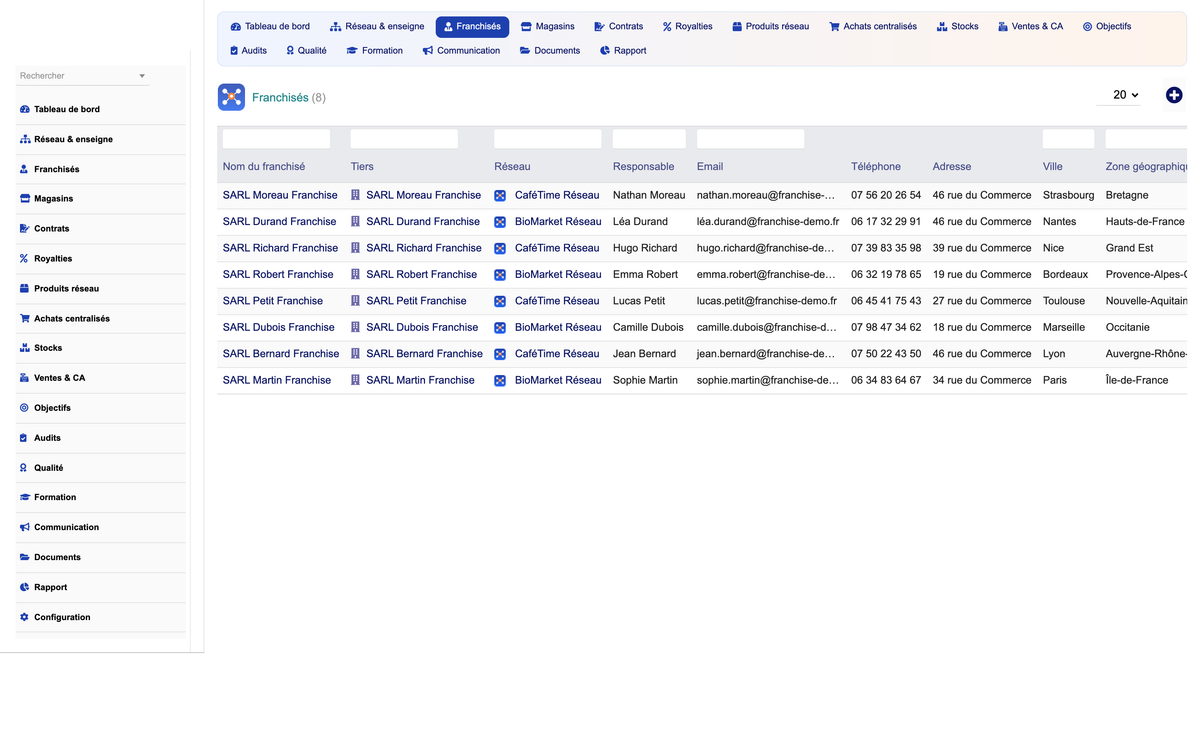This screenshot has height=743, width=1200.
Task: Sort by the Responsable column header
Action: [x=643, y=167]
